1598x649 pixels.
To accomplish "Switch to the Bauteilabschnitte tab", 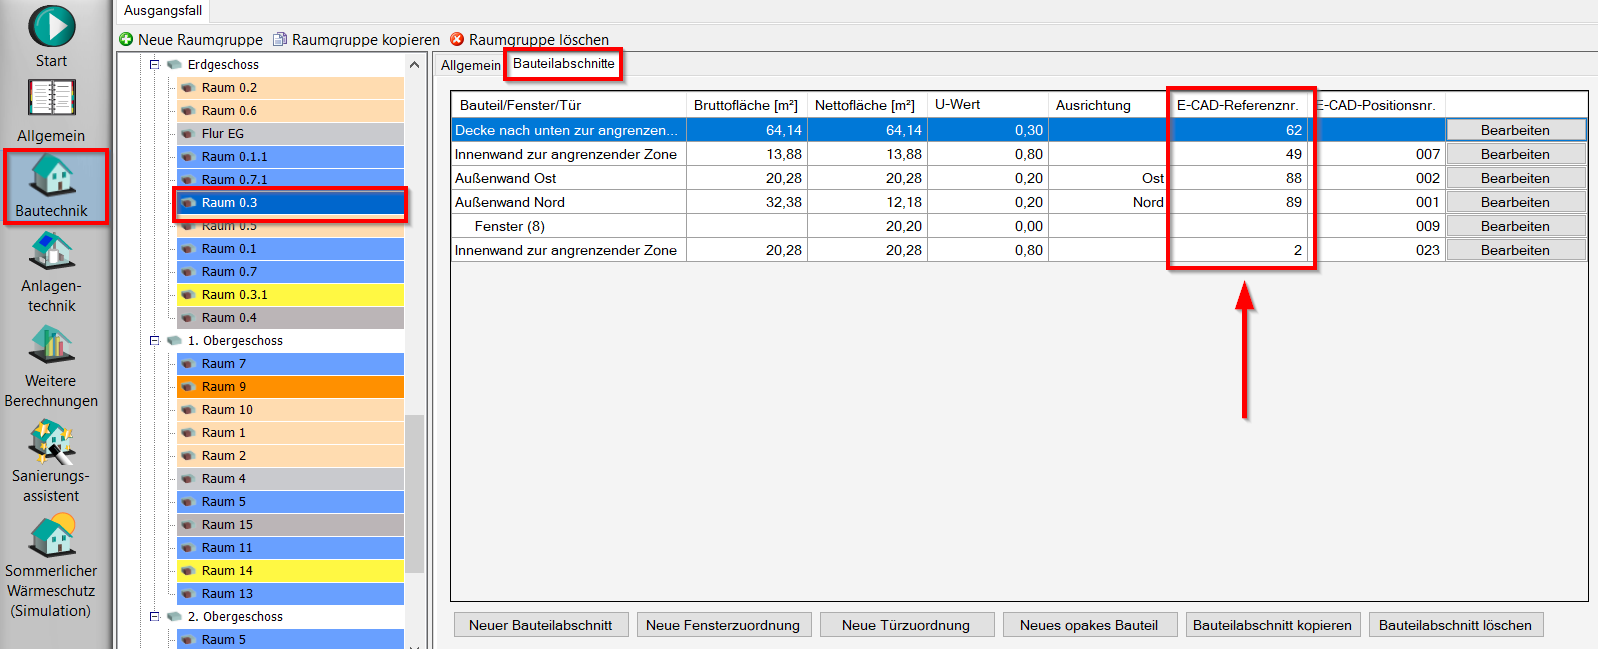I will [563, 64].
